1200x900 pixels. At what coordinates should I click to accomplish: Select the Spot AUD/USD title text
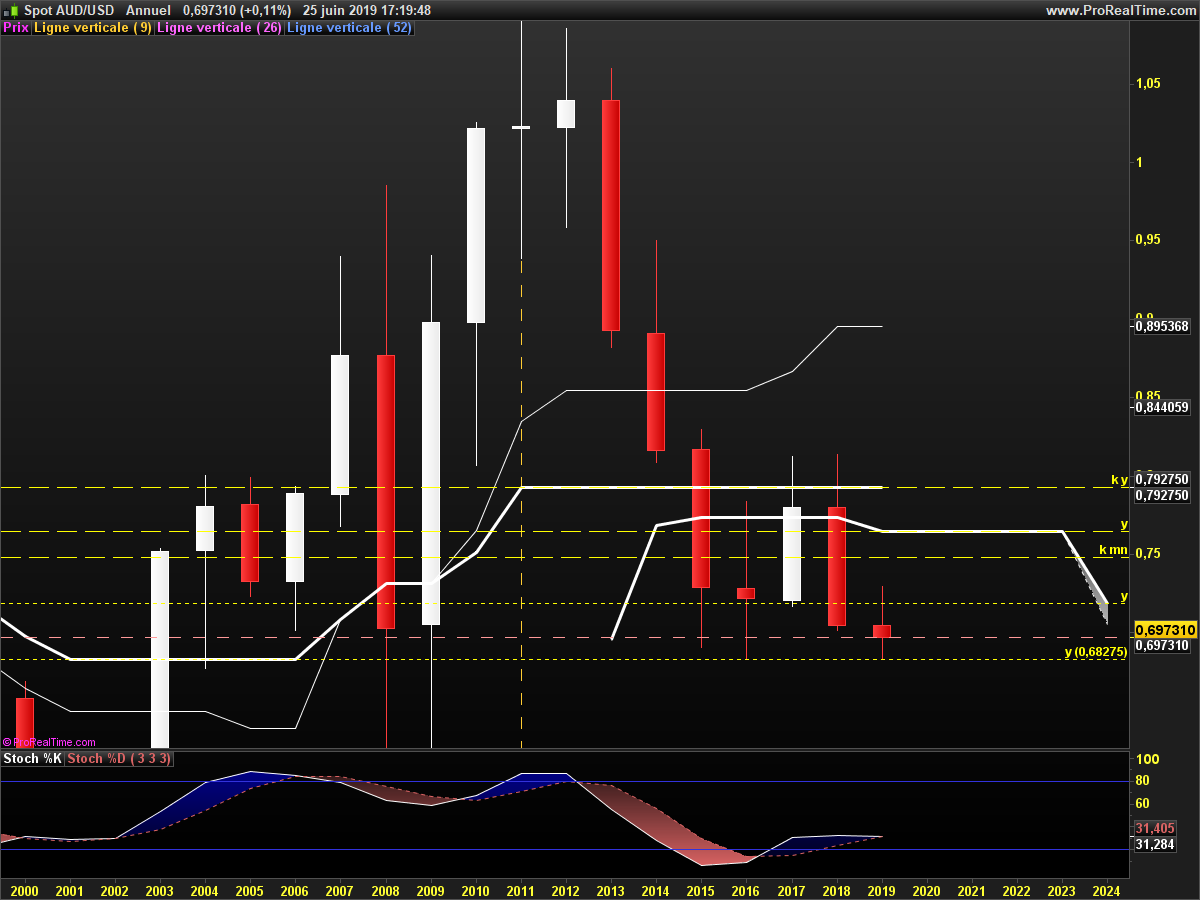coord(70,10)
